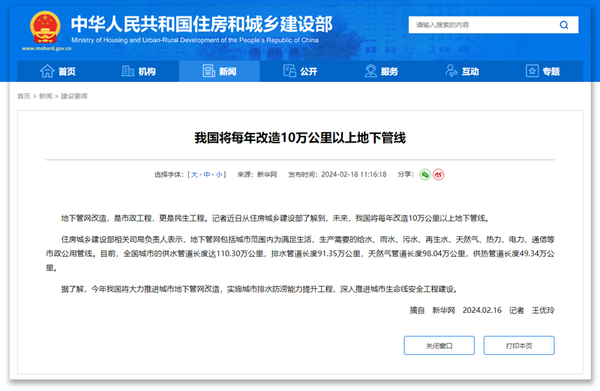Image resolution: width=600 pixels, height=391 pixels.
Task: Click the national emblem logo
Action: point(45,27)
